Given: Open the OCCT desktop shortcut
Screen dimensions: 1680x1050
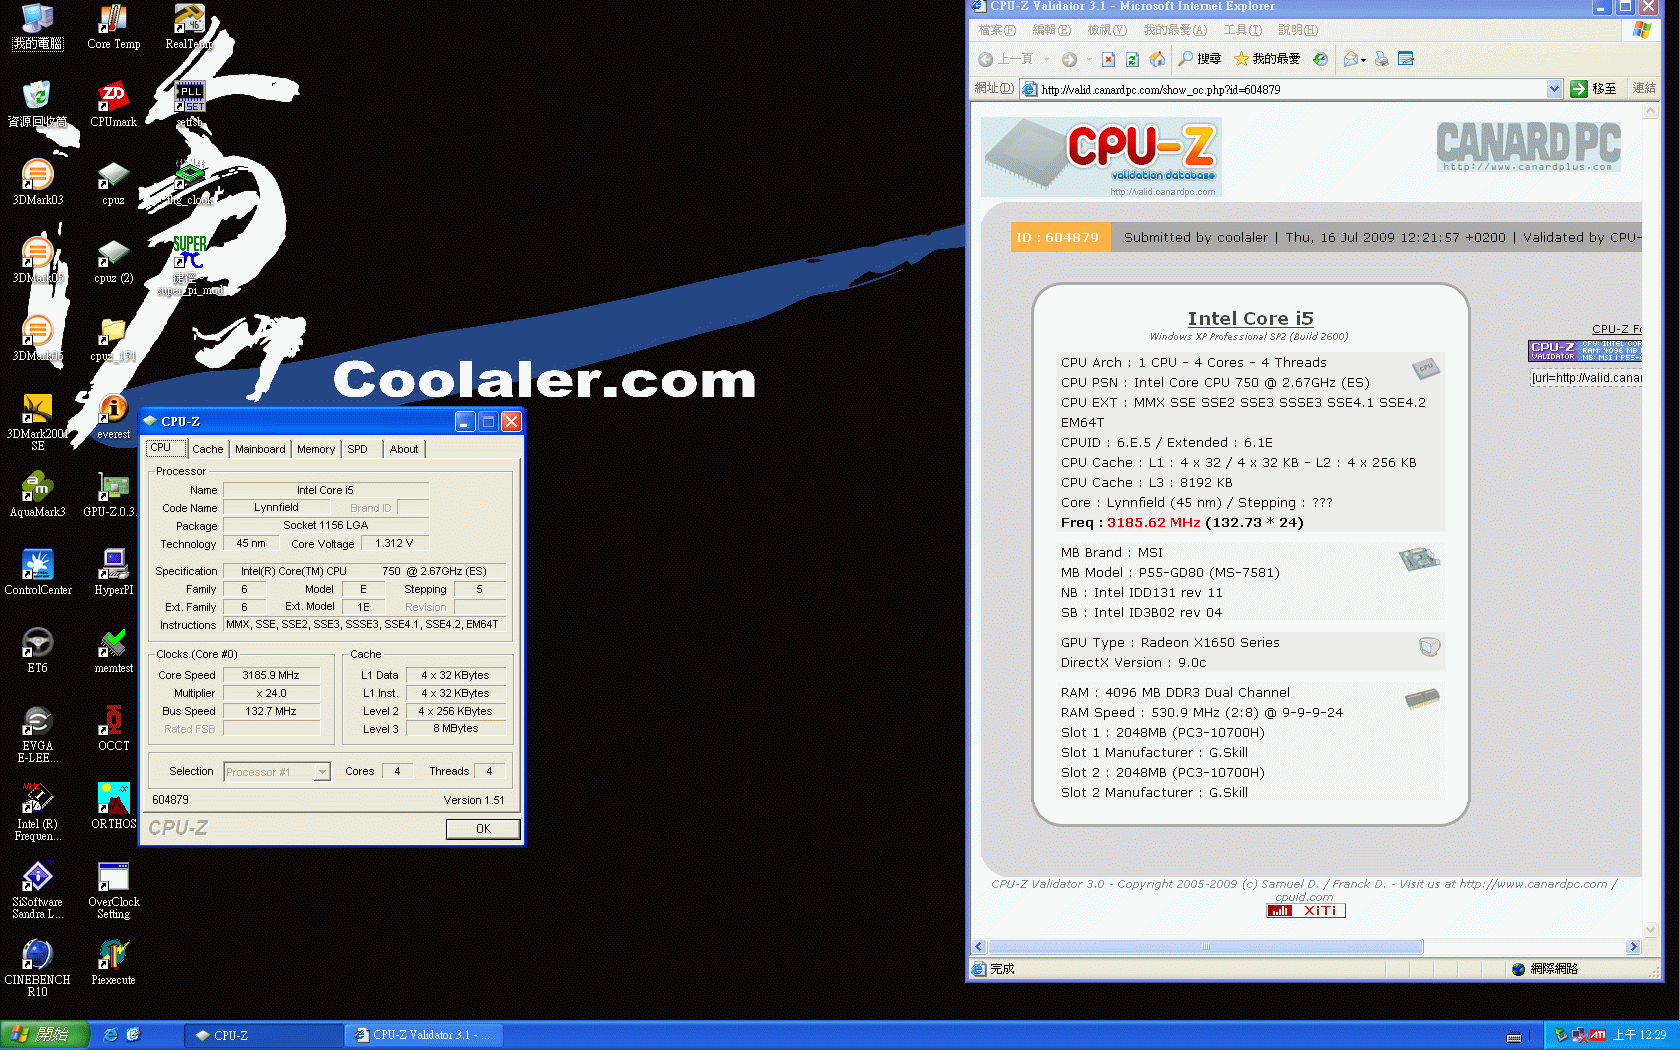Looking at the screenshot, I should coord(113,729).
